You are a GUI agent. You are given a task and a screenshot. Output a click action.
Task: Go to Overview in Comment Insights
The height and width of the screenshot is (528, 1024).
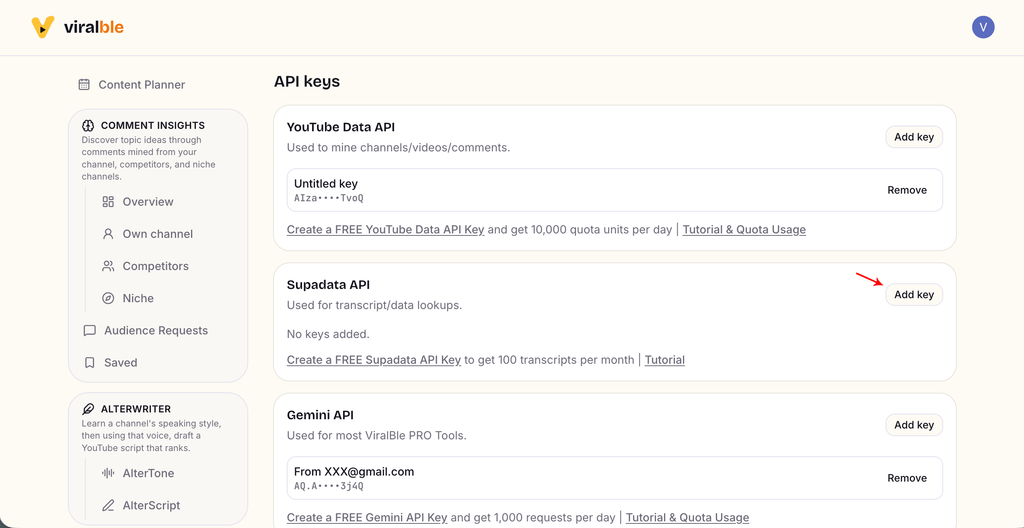148,201
